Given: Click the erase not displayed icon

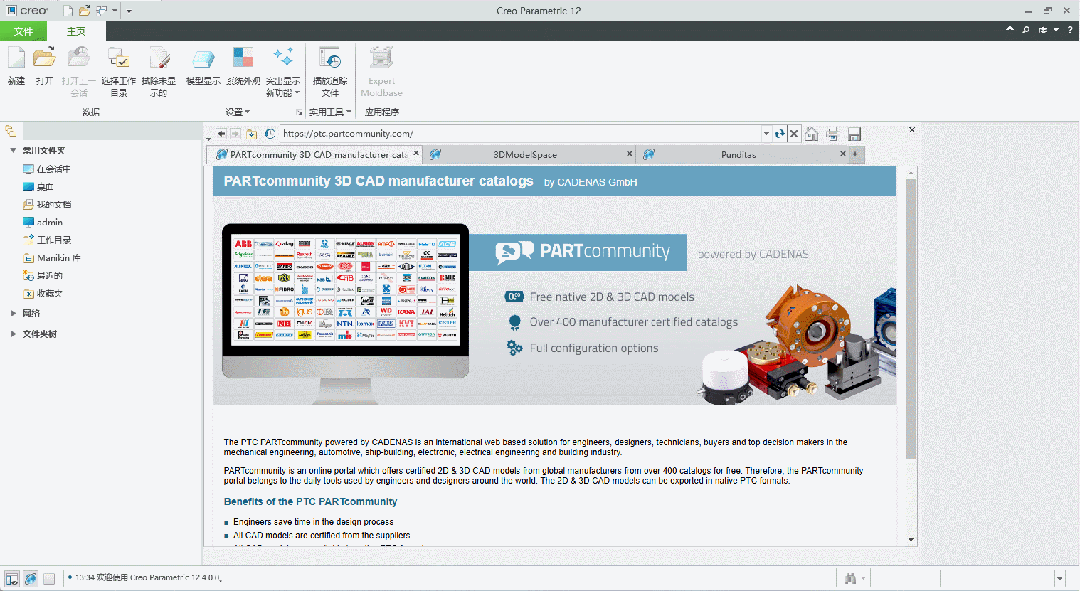Looking at the screenshot, I should pyautogui.click(x=158, y=59).
